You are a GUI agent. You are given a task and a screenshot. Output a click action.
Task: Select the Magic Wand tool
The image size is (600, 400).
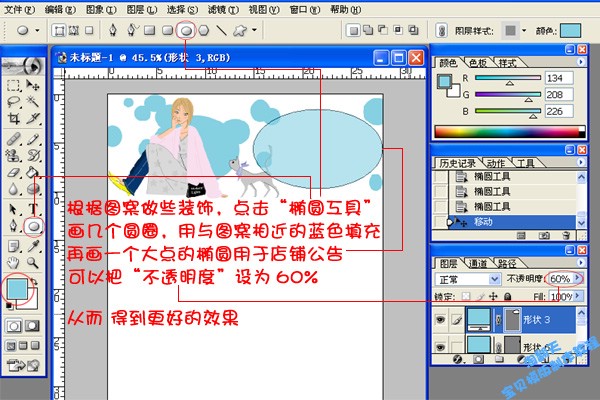[x=33, y=102]
